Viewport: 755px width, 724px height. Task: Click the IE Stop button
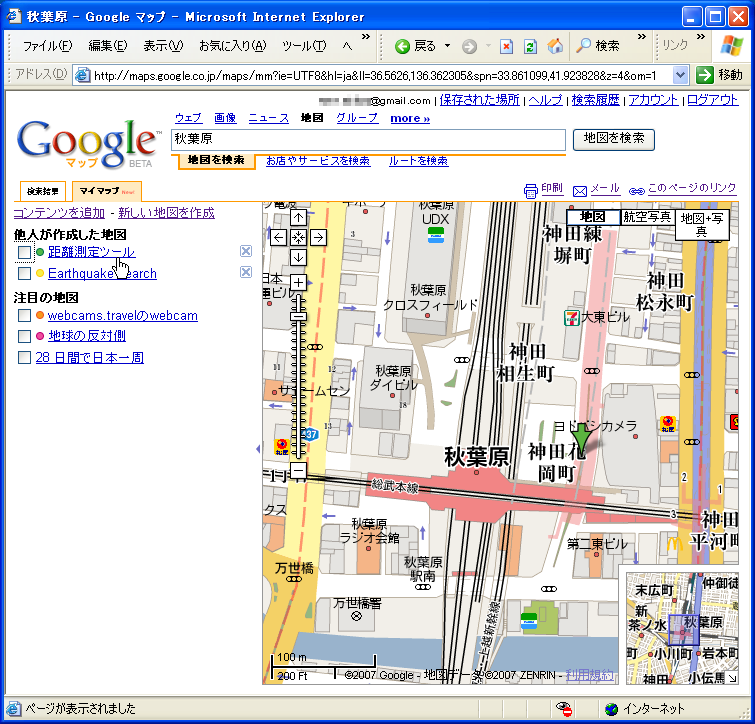(x=506, y=47)
